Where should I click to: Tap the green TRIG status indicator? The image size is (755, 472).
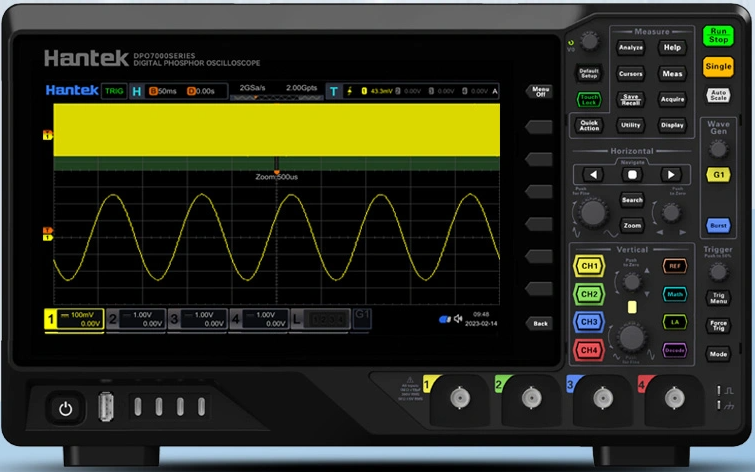tap(114, 91)
